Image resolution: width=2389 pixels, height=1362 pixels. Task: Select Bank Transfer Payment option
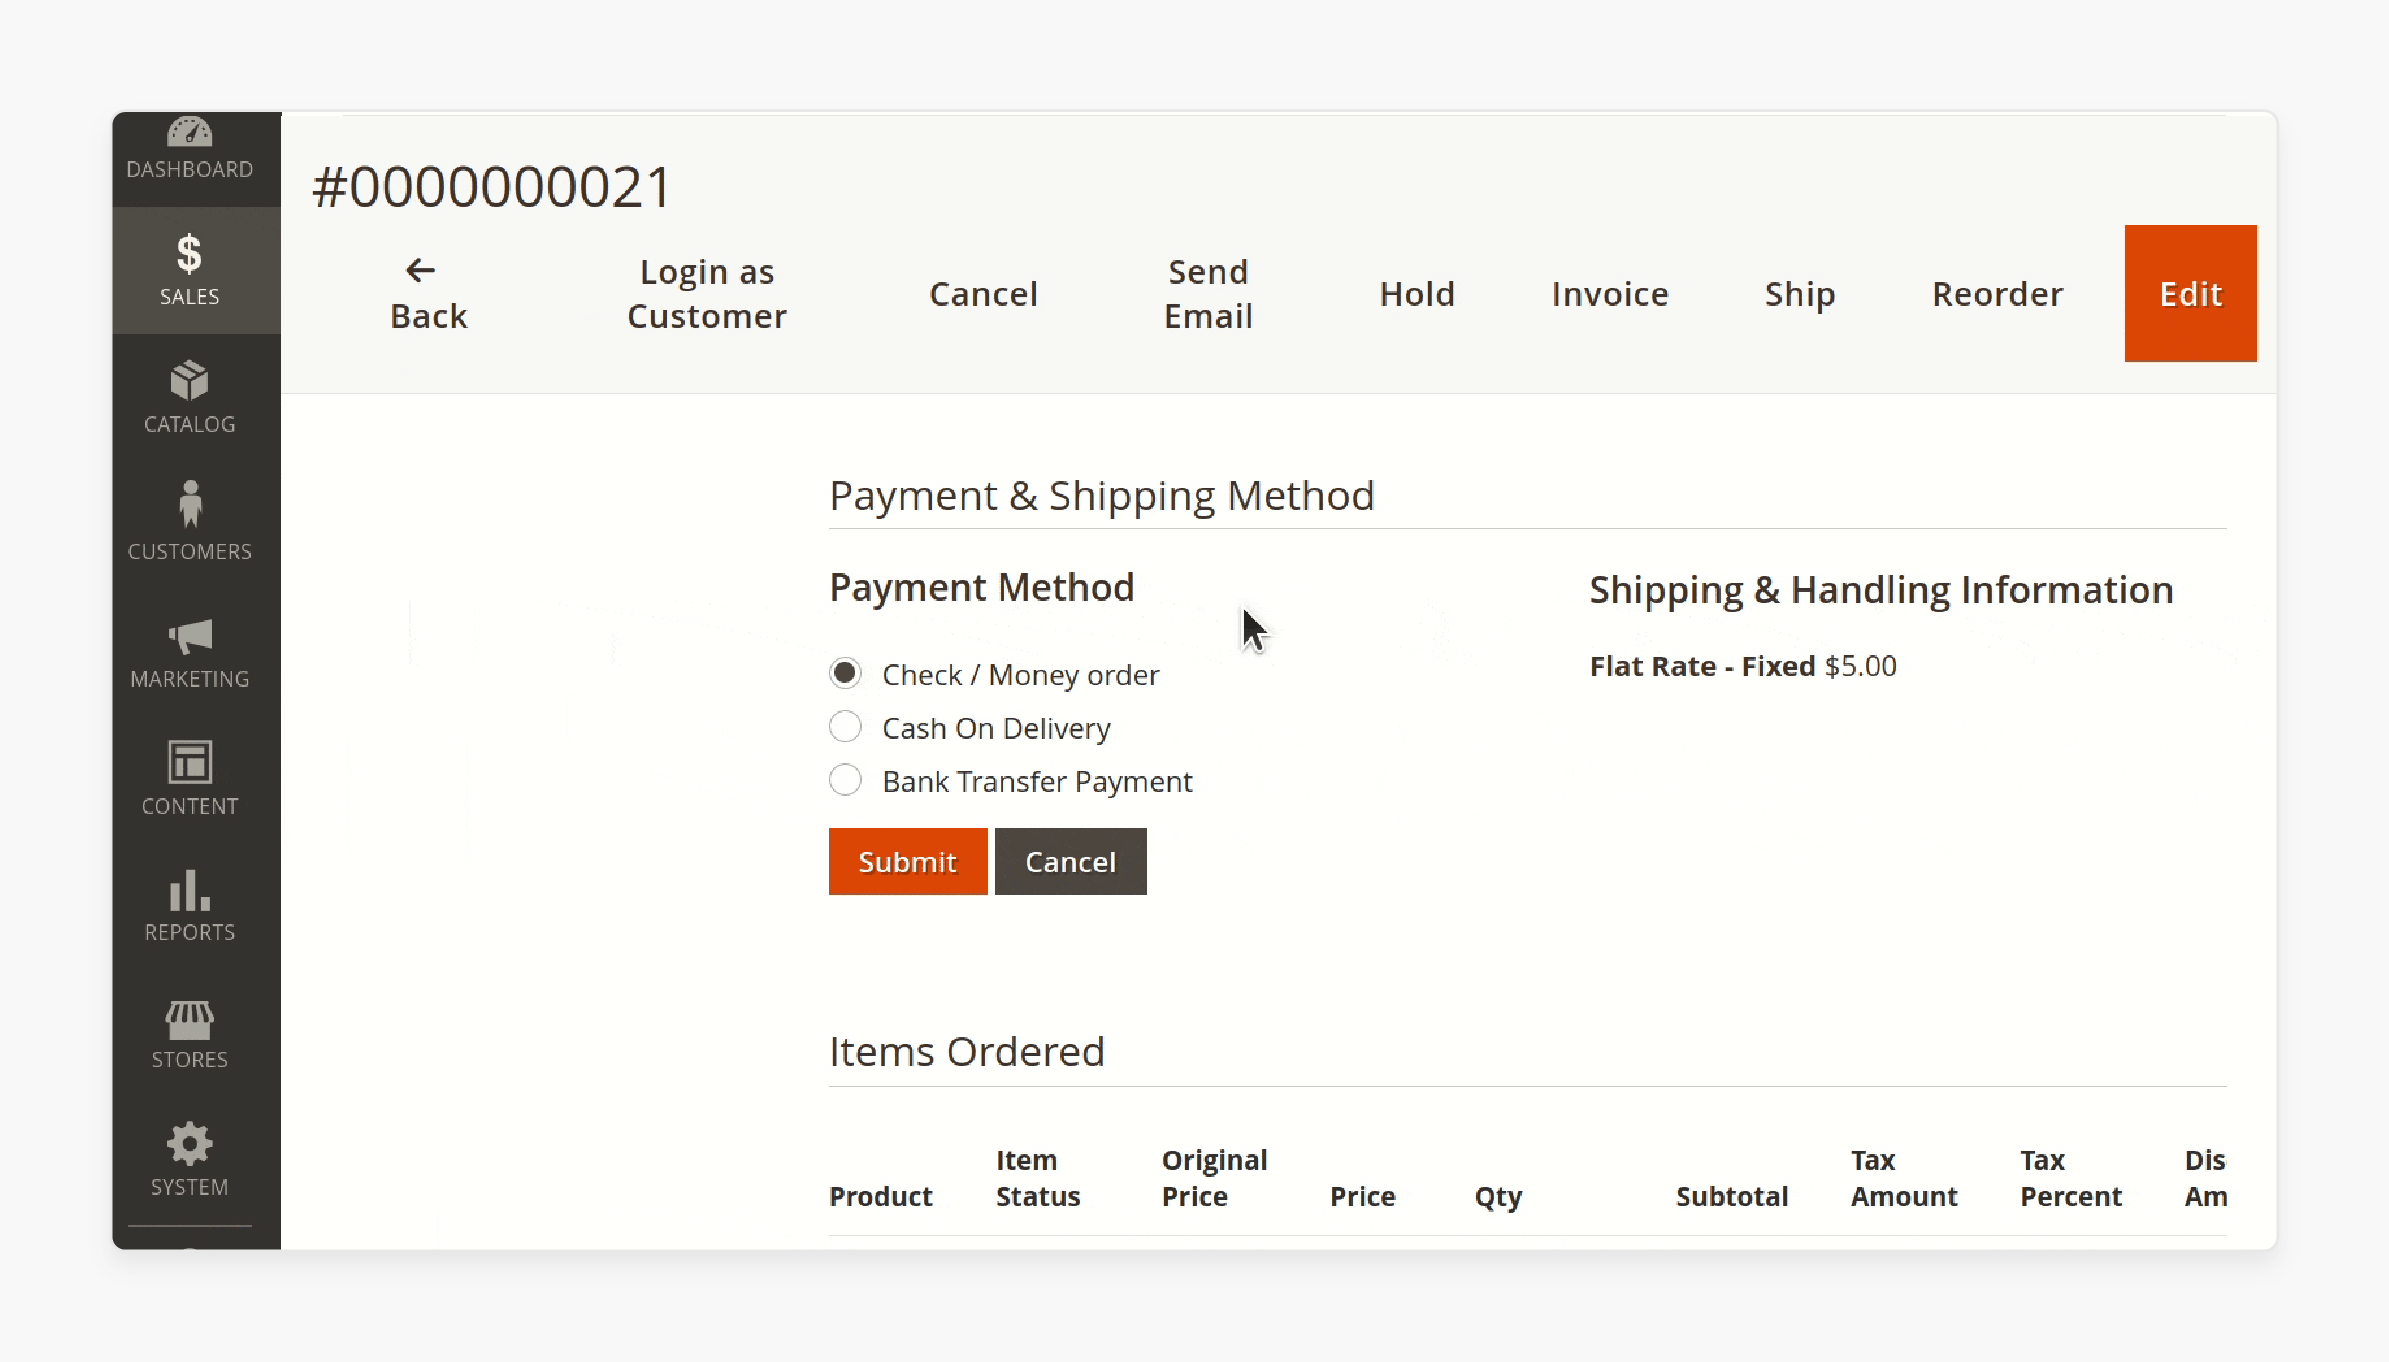click(x=845, y=780)
